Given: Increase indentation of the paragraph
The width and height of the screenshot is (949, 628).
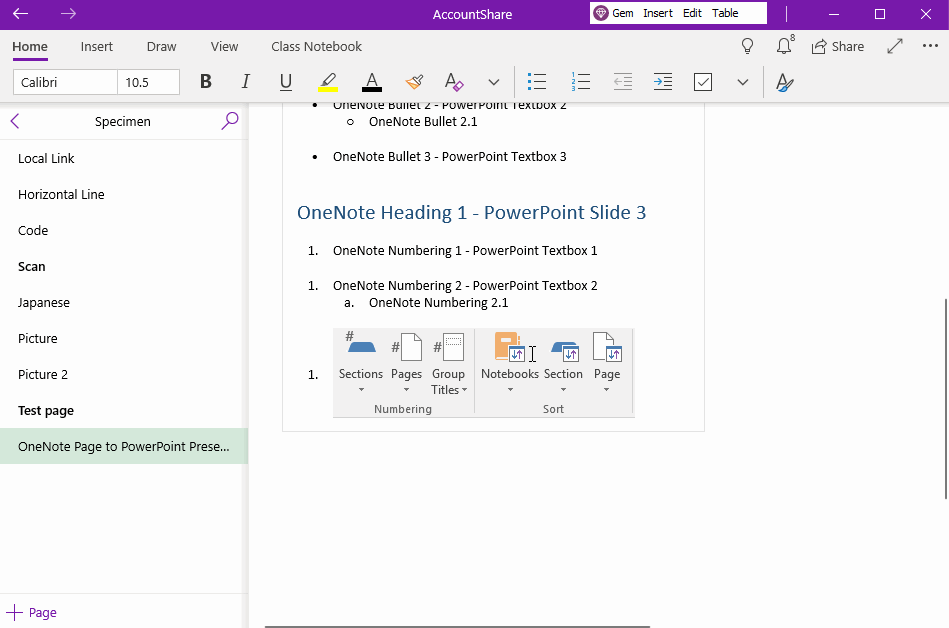Looking at the screenshot, I should tap(662, 82).
